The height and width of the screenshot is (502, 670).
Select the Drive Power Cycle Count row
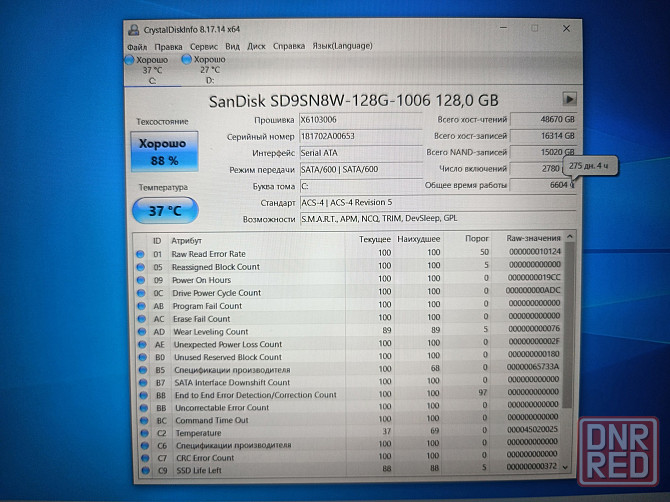coord(348,292)
